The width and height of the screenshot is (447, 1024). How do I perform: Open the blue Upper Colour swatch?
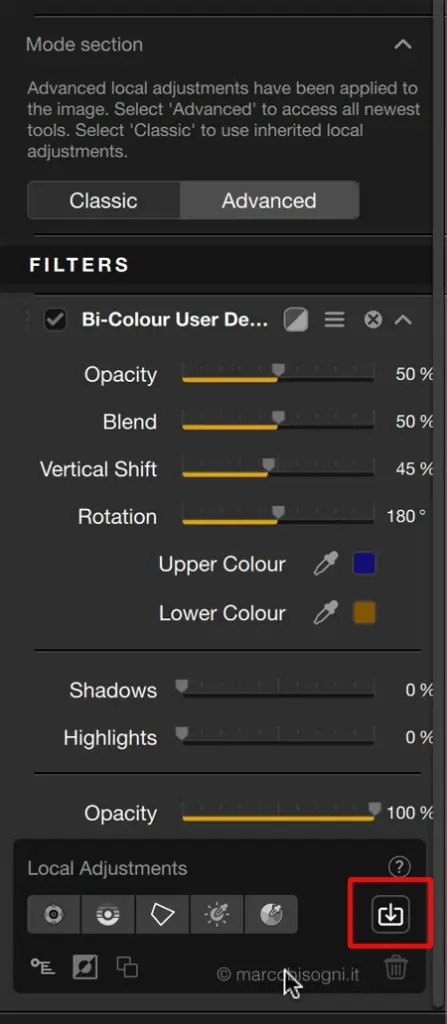click(364, 564)
